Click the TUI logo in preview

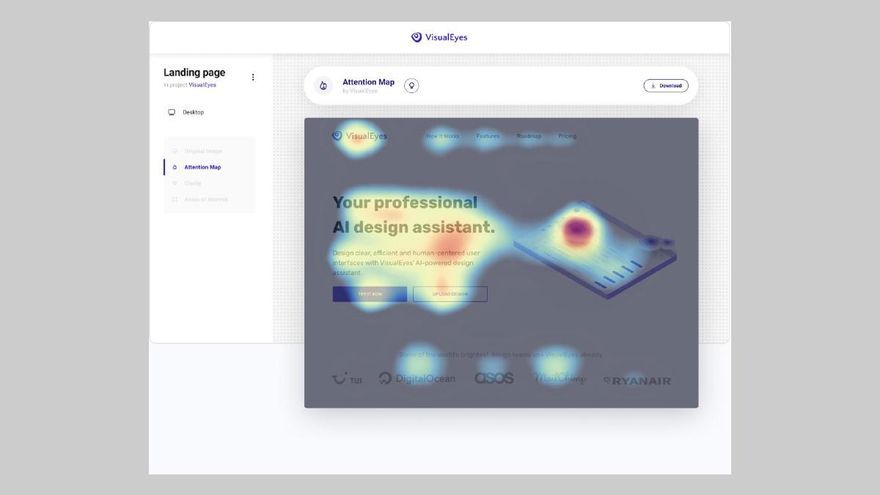click(347, 379)
